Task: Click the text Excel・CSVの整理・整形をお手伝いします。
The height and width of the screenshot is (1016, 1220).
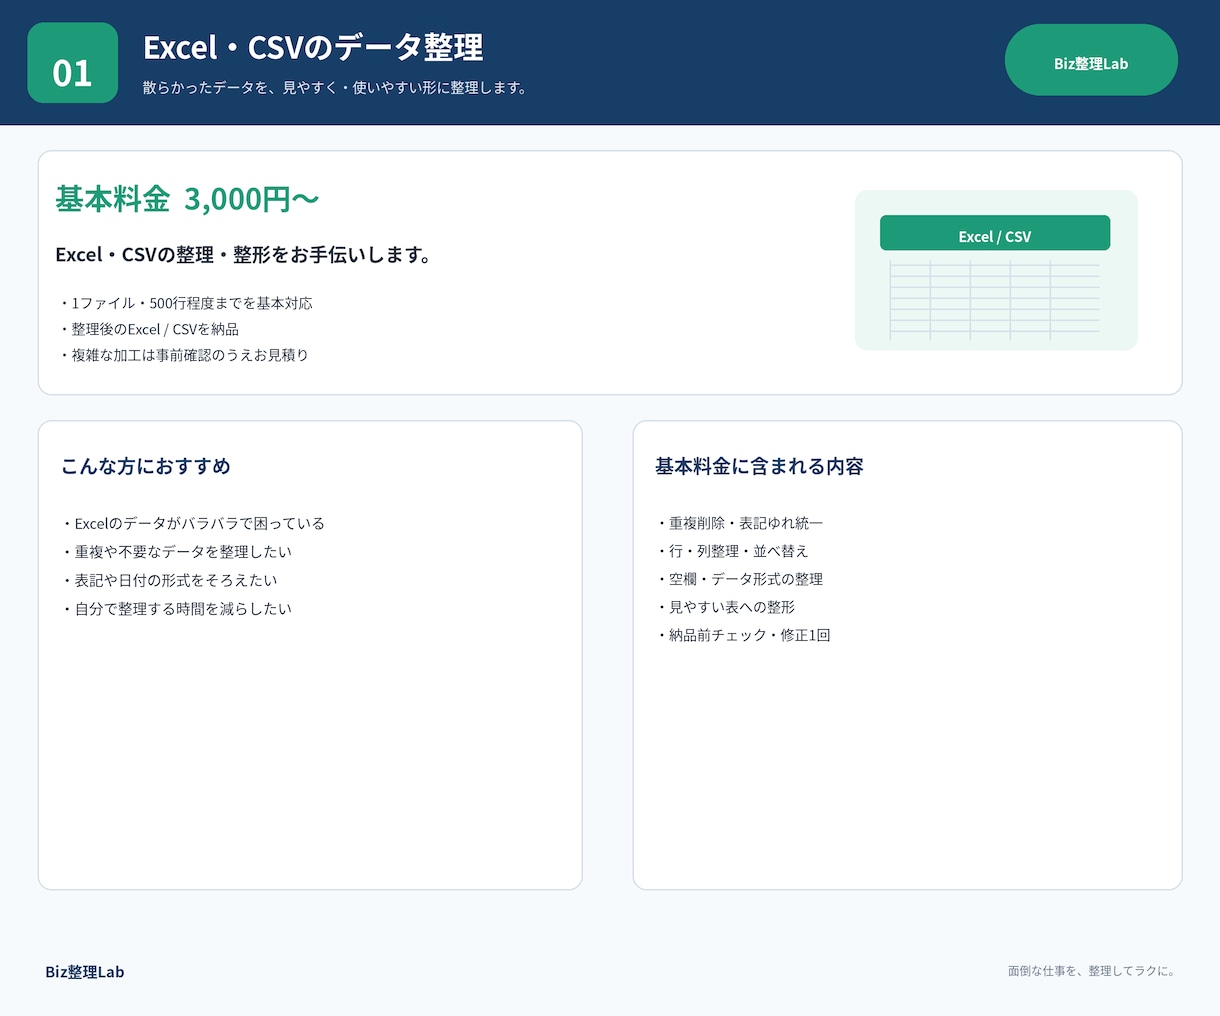Action: point(243,255)
